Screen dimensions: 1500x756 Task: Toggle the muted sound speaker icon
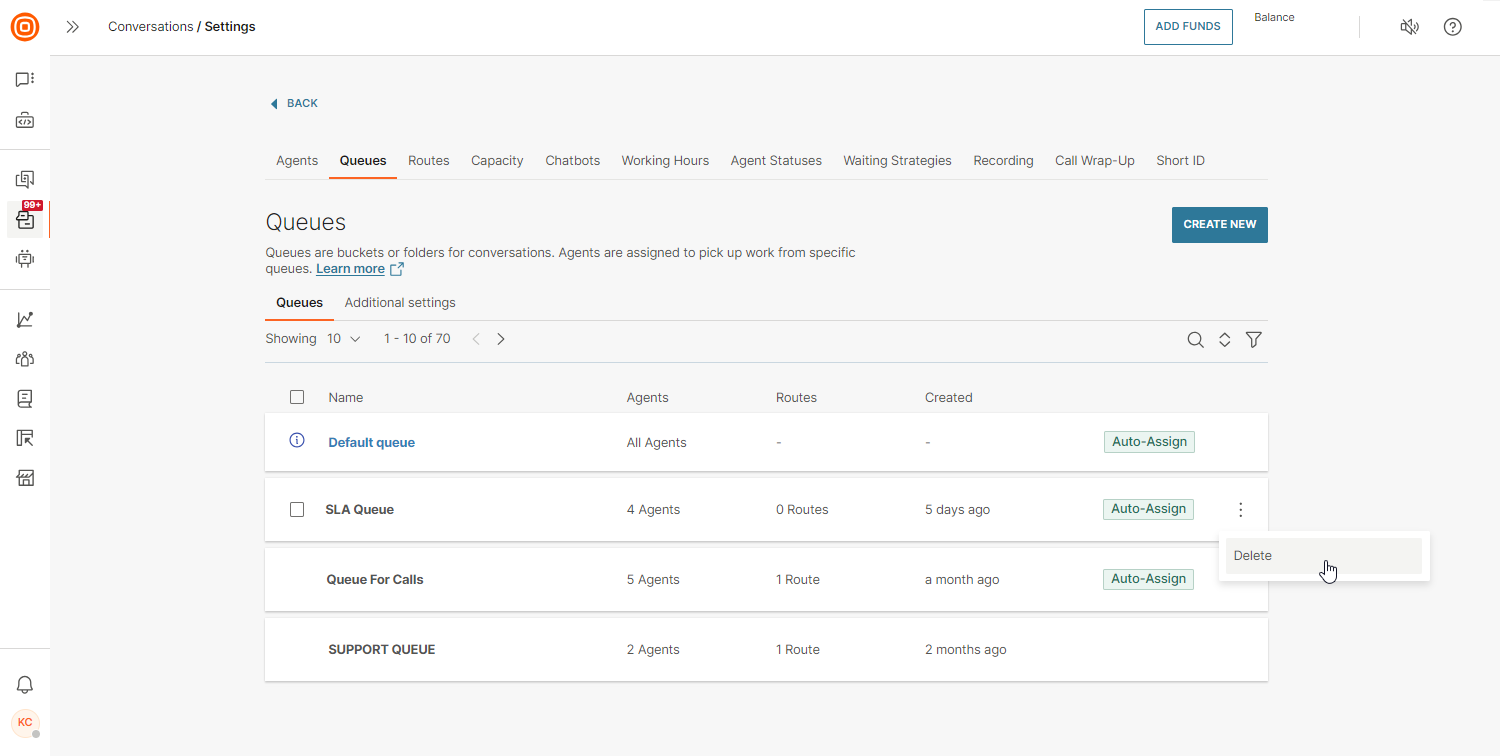pos(1409,27)
